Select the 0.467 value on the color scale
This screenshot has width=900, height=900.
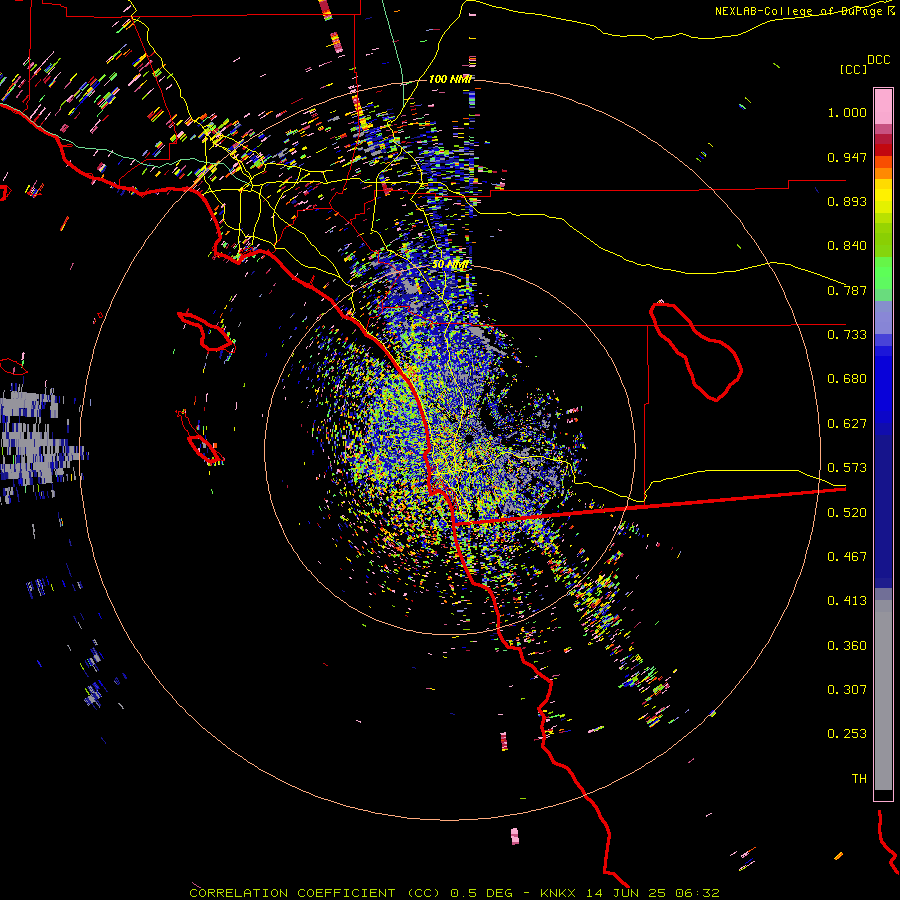847,557
